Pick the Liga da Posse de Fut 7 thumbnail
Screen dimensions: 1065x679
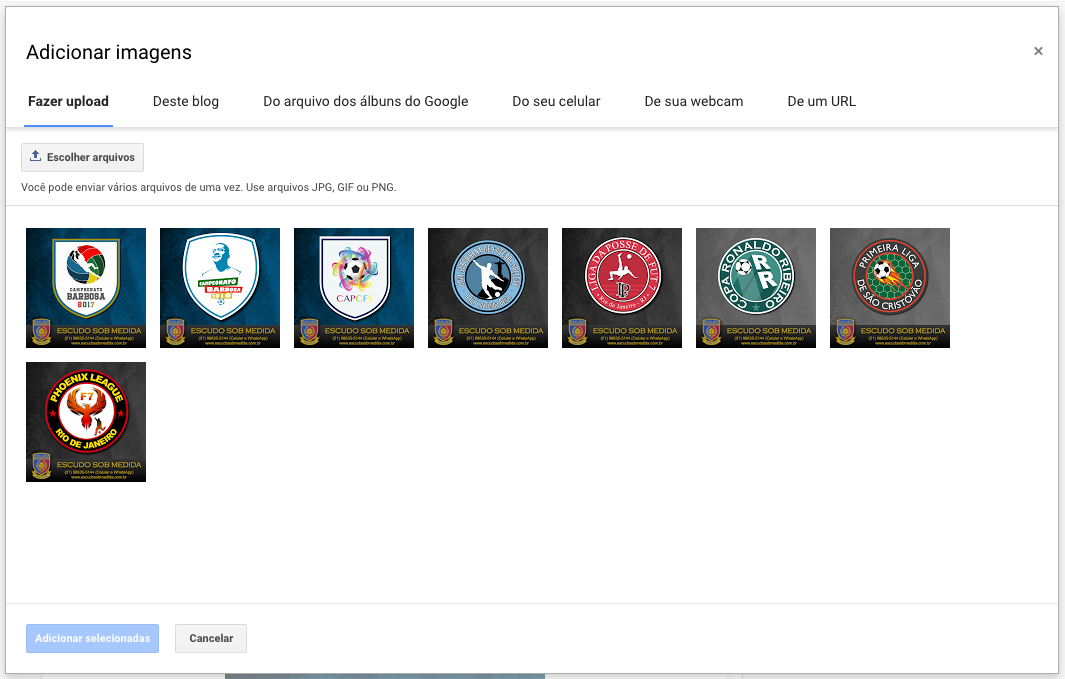coord(621,288)
